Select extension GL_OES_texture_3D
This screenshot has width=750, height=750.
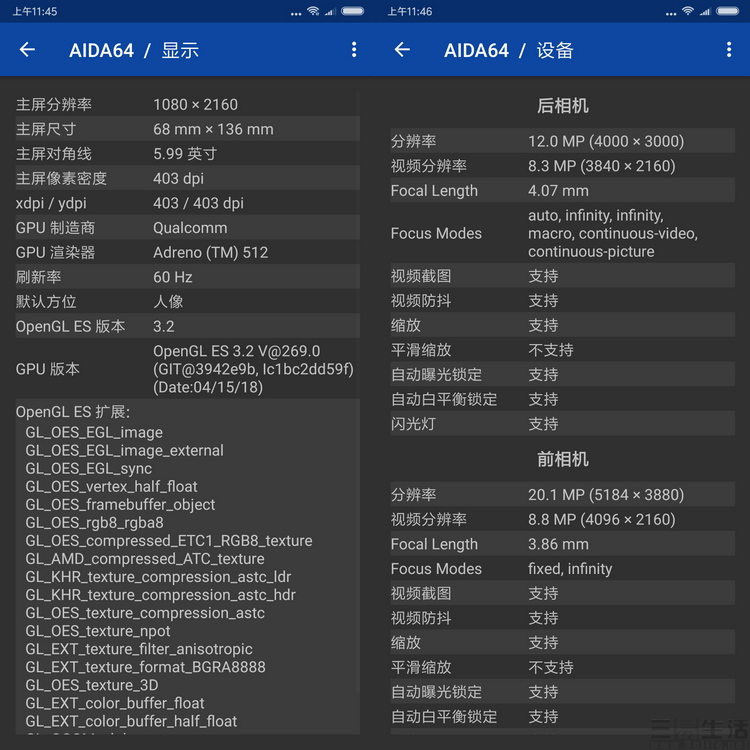pos(92,685)
